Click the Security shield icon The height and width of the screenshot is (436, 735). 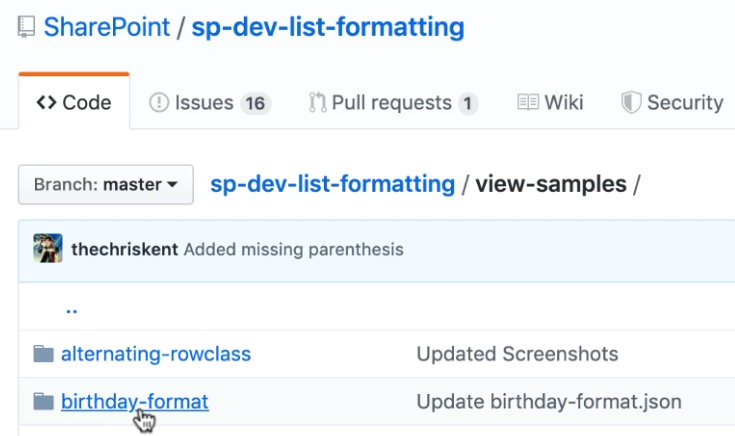631,102
